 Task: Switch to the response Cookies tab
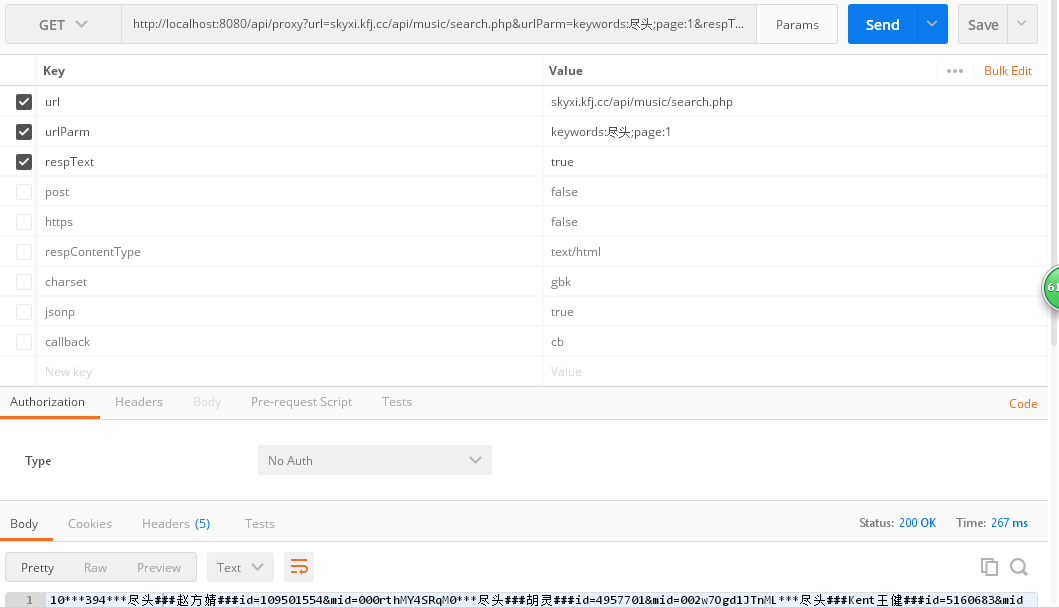pyautogui.click(x=90, y=524)
